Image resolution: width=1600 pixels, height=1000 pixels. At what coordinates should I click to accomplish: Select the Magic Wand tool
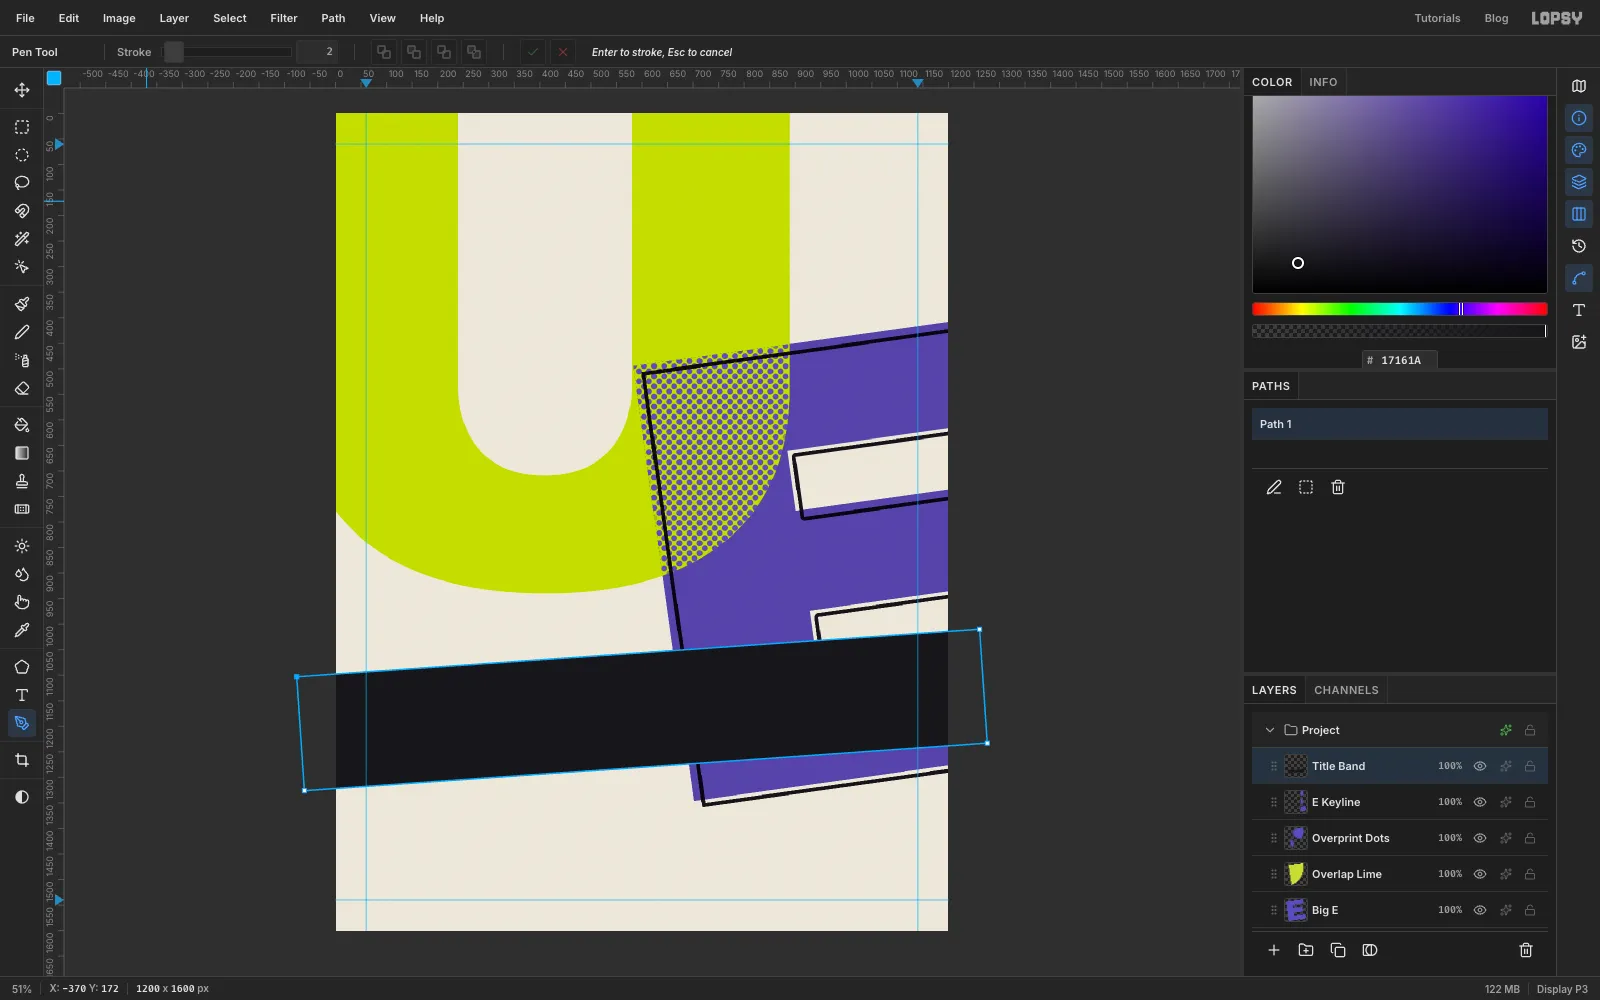tap(22, 239)
